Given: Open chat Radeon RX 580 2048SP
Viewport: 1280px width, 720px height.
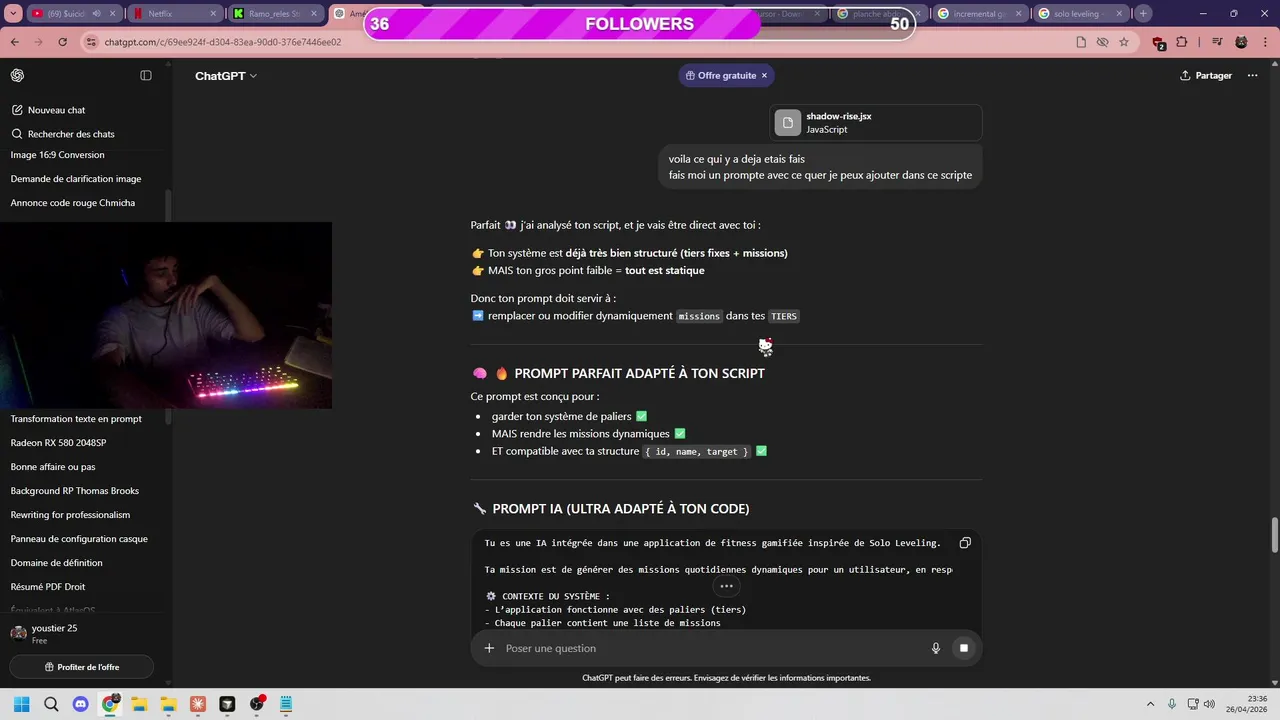Looking at the screenshot, I should (x=58, y=443).
